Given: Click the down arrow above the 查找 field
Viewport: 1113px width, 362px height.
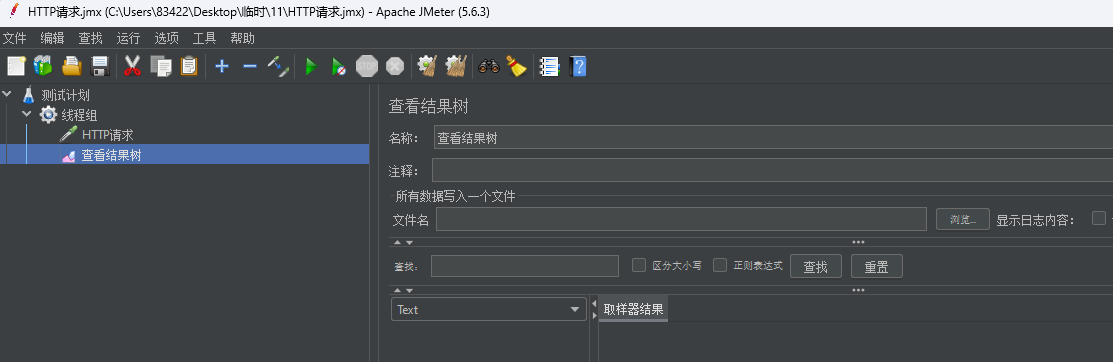Looking at the screenshot, I should [x=409, y=243].
